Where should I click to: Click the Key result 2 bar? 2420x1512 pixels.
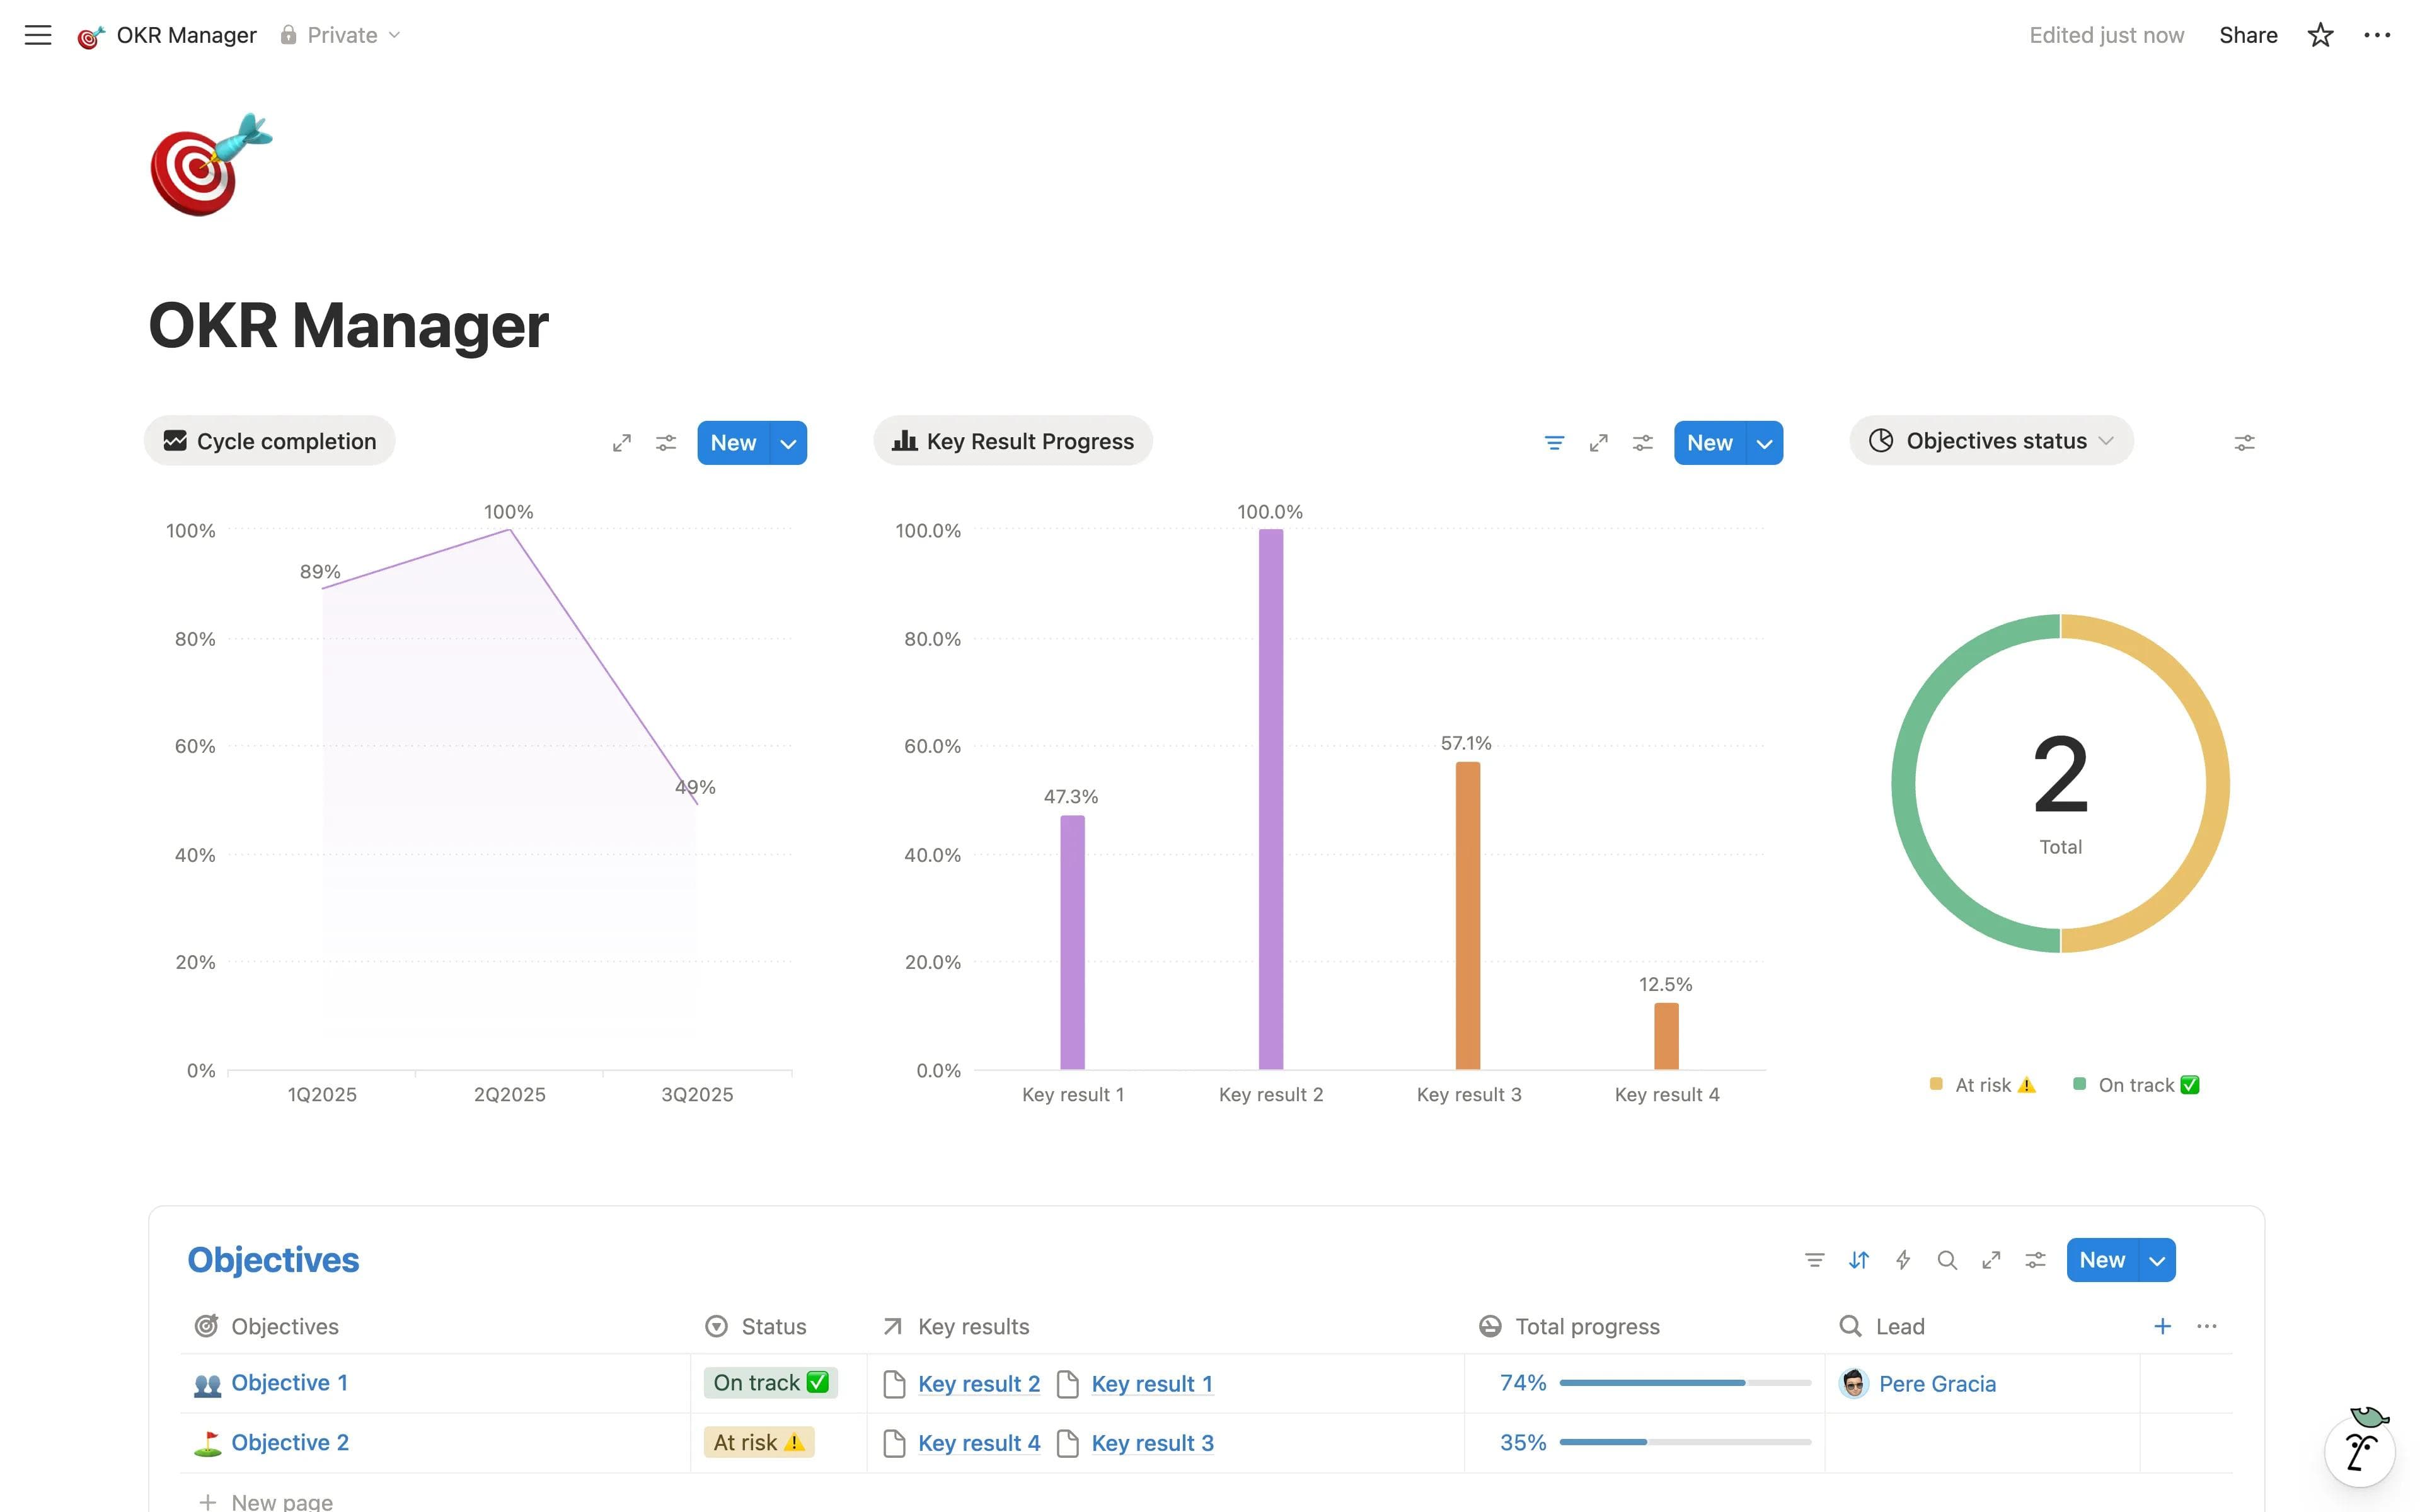pyautogui.click(x=1271, y=799)
